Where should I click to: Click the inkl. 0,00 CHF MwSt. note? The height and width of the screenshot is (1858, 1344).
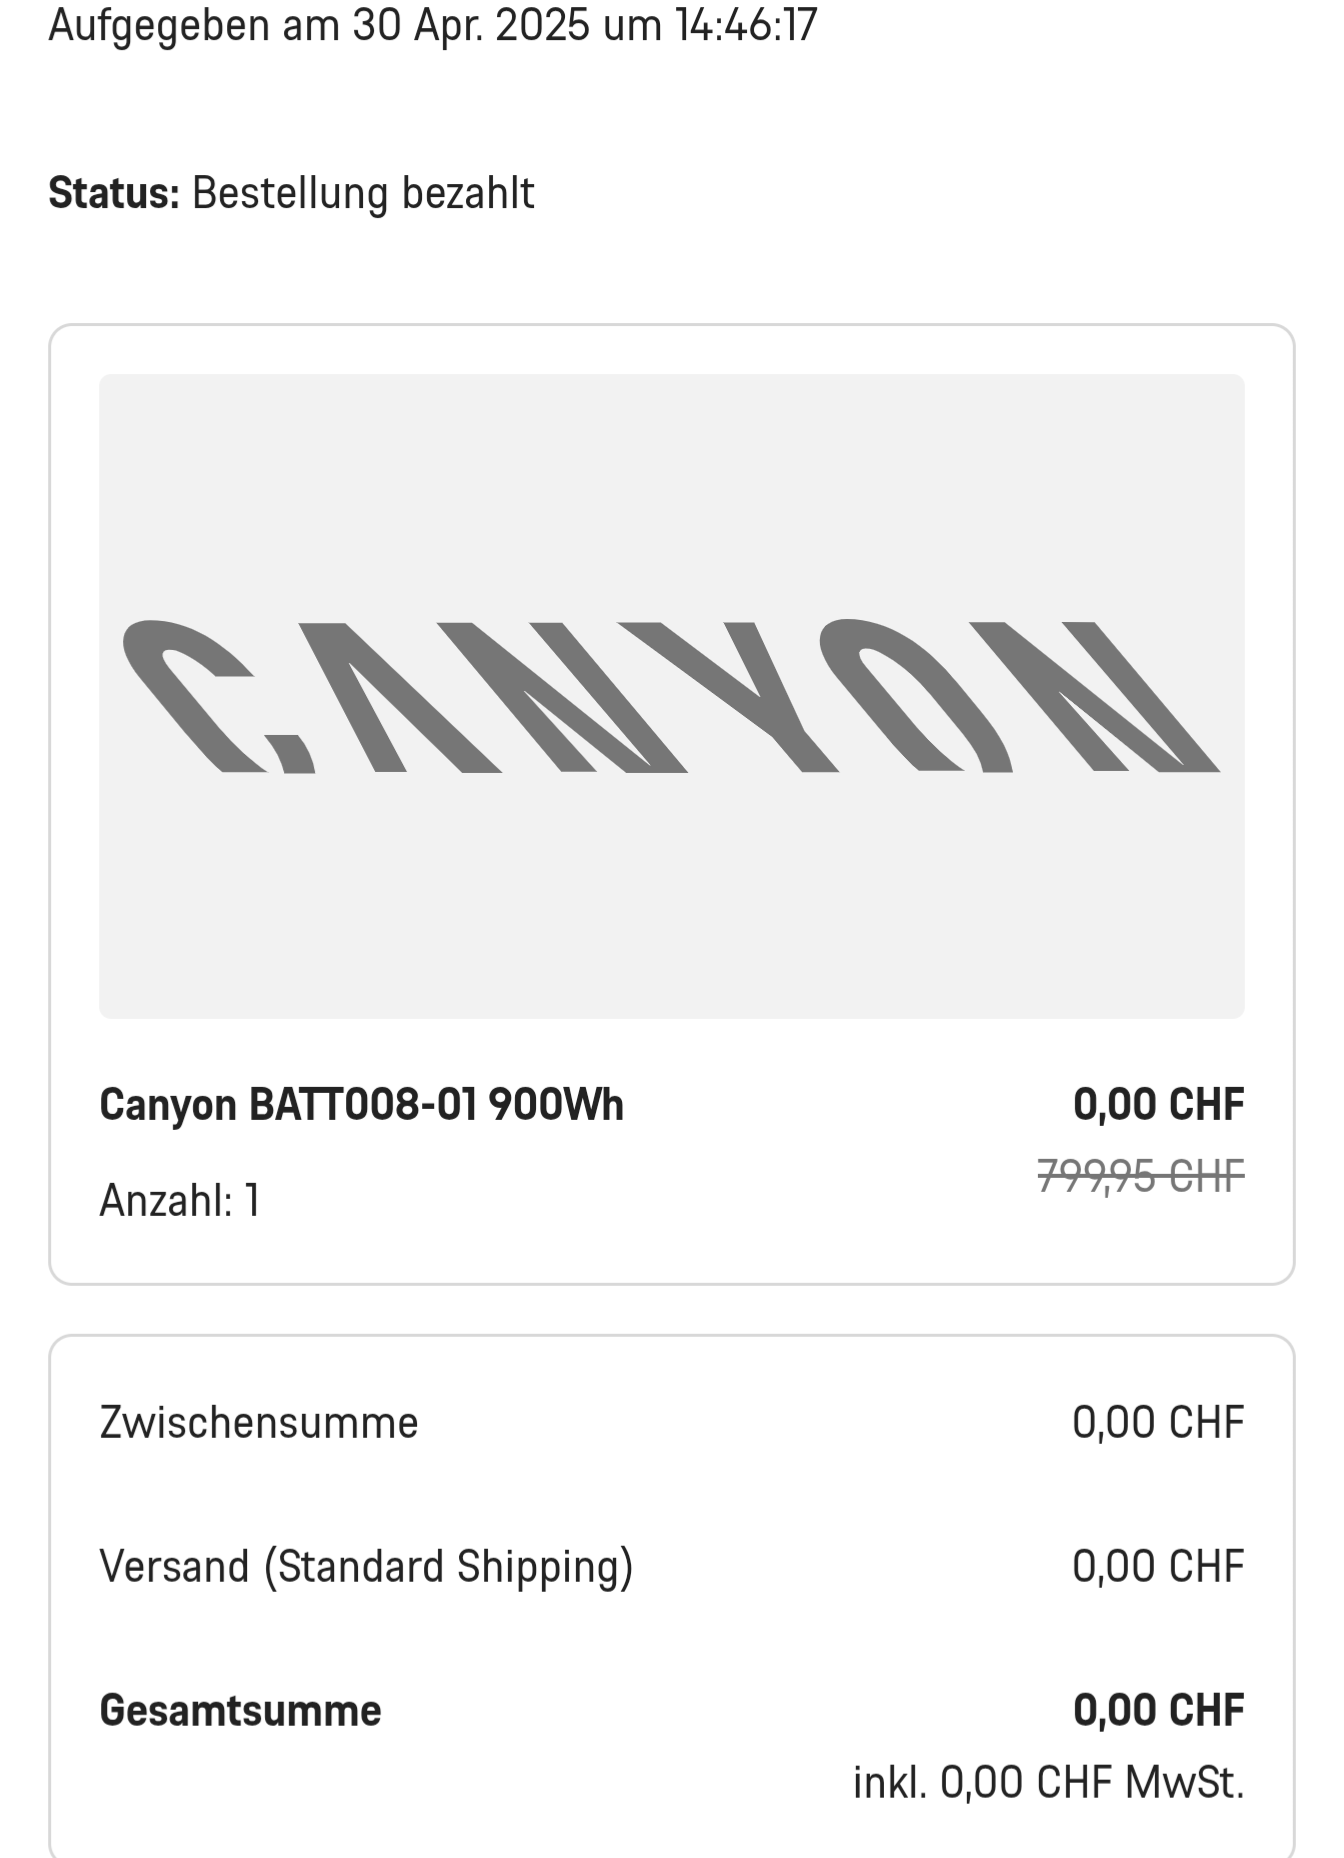pos(1048,1783)
